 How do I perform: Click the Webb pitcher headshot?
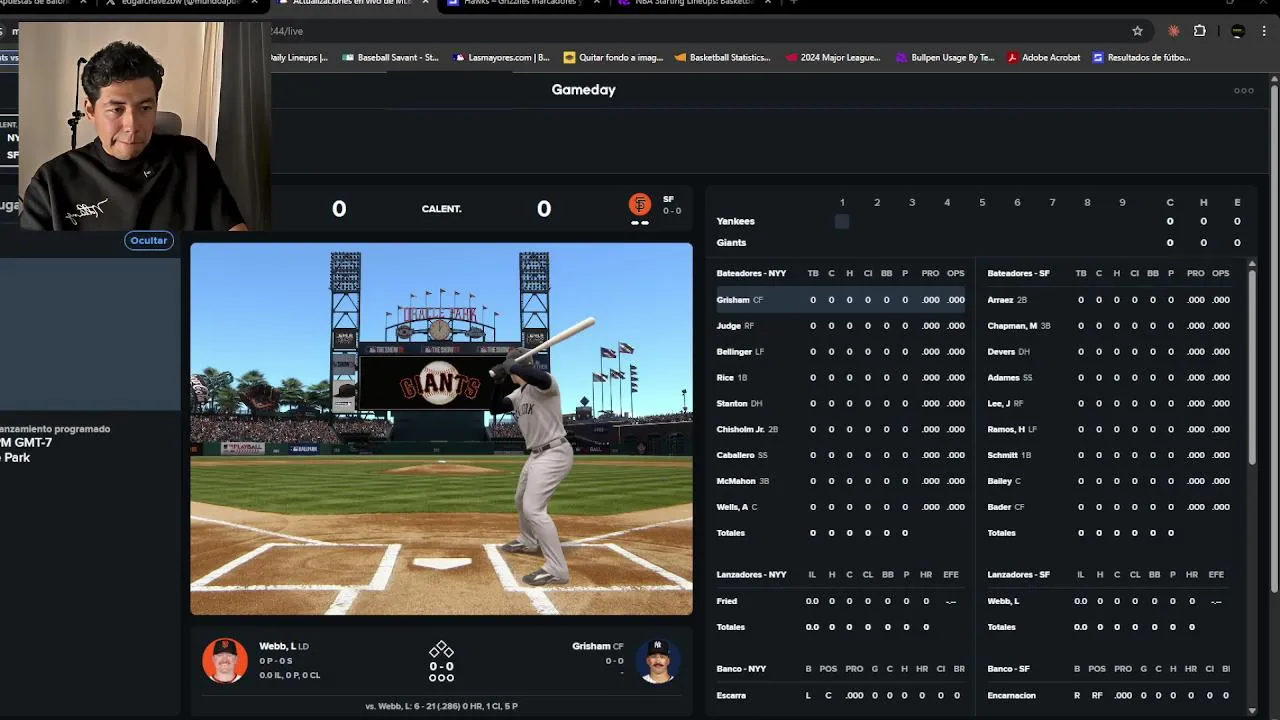(225, 661)
